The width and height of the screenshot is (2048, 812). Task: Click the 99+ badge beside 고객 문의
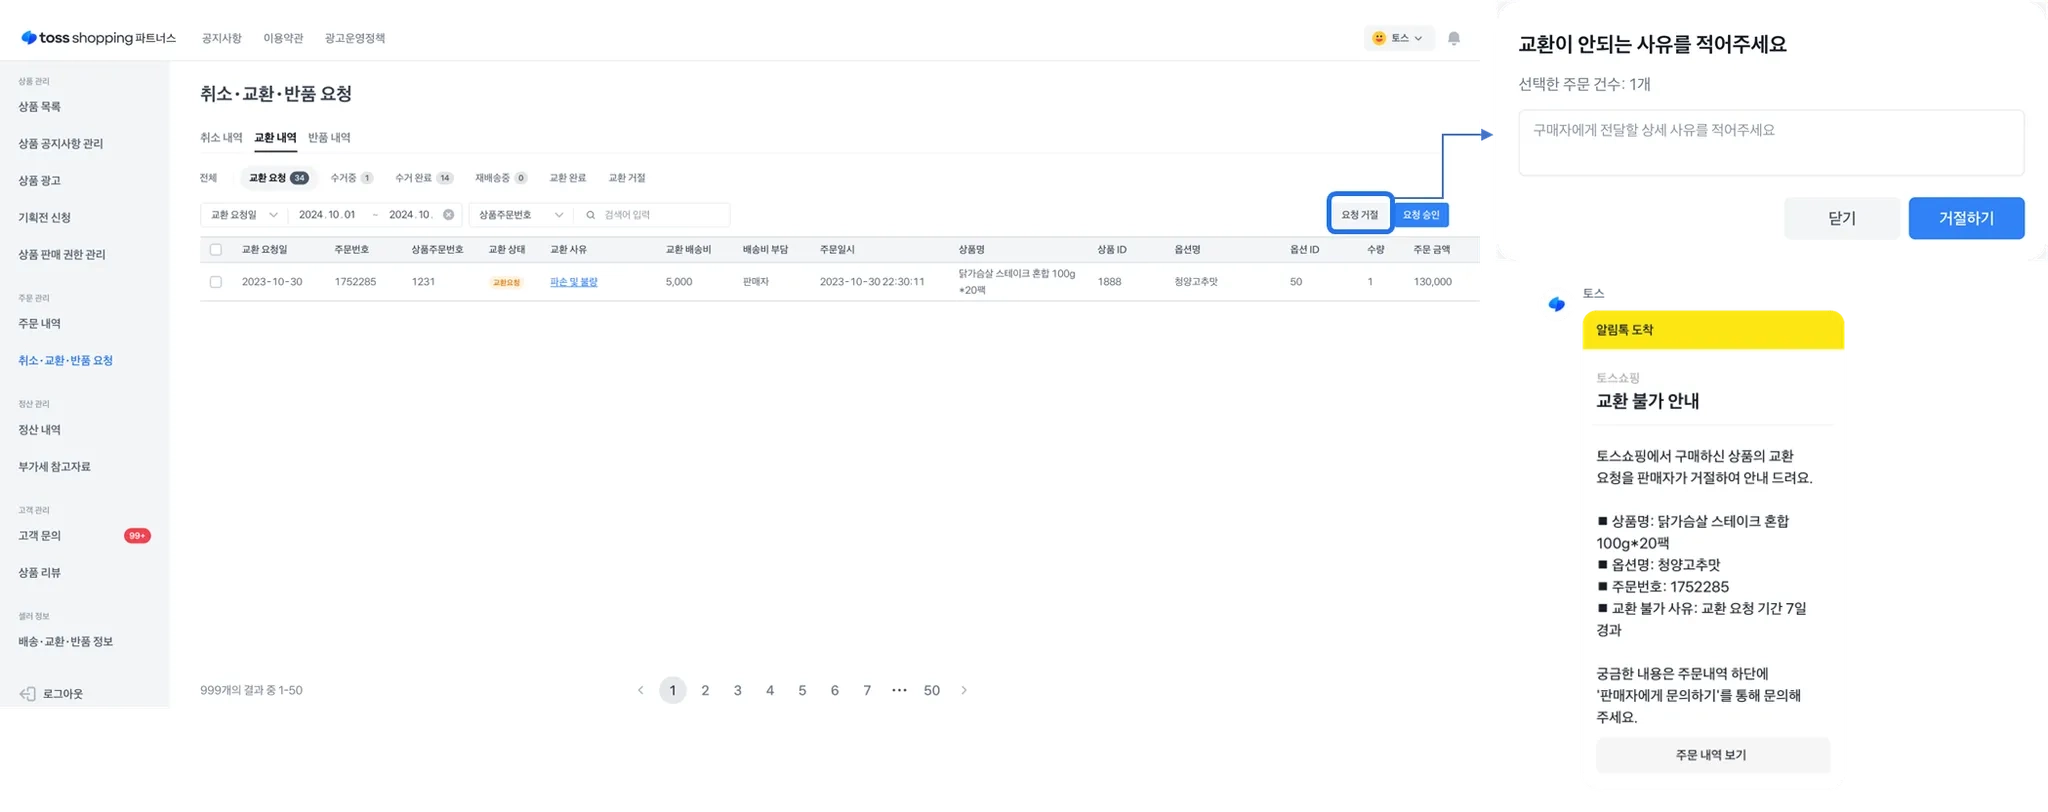click(137, 536)
